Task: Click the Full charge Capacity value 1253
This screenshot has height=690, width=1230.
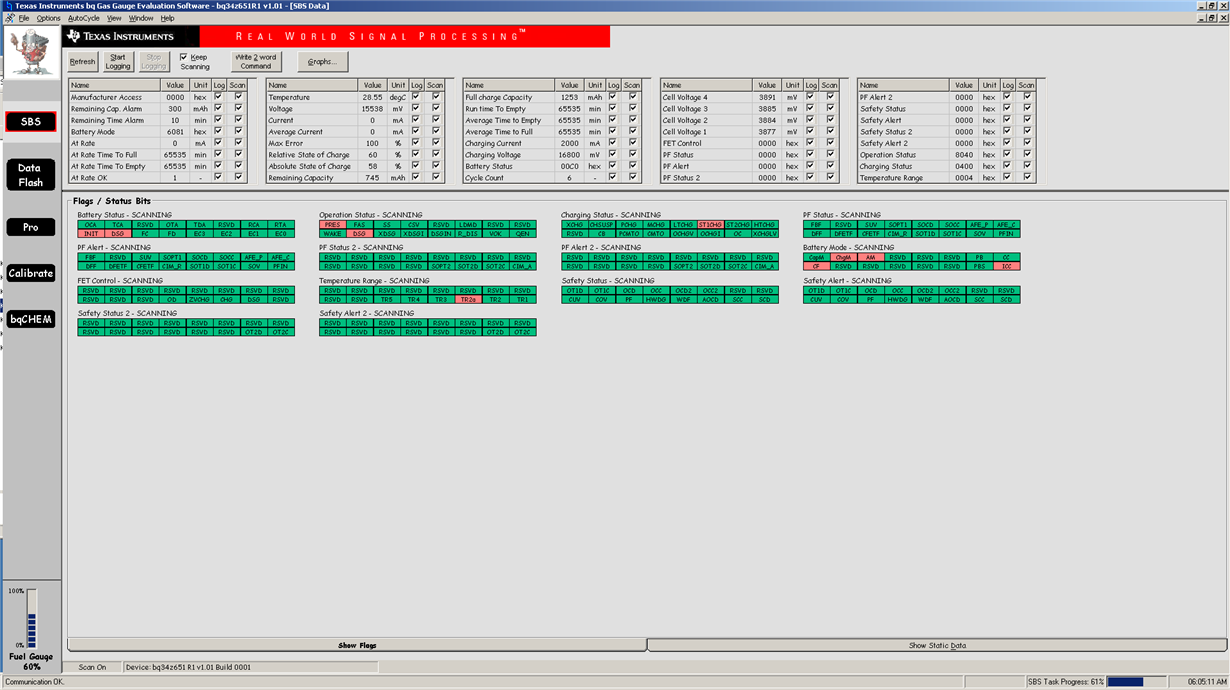Action: click(x=569, y=97)
